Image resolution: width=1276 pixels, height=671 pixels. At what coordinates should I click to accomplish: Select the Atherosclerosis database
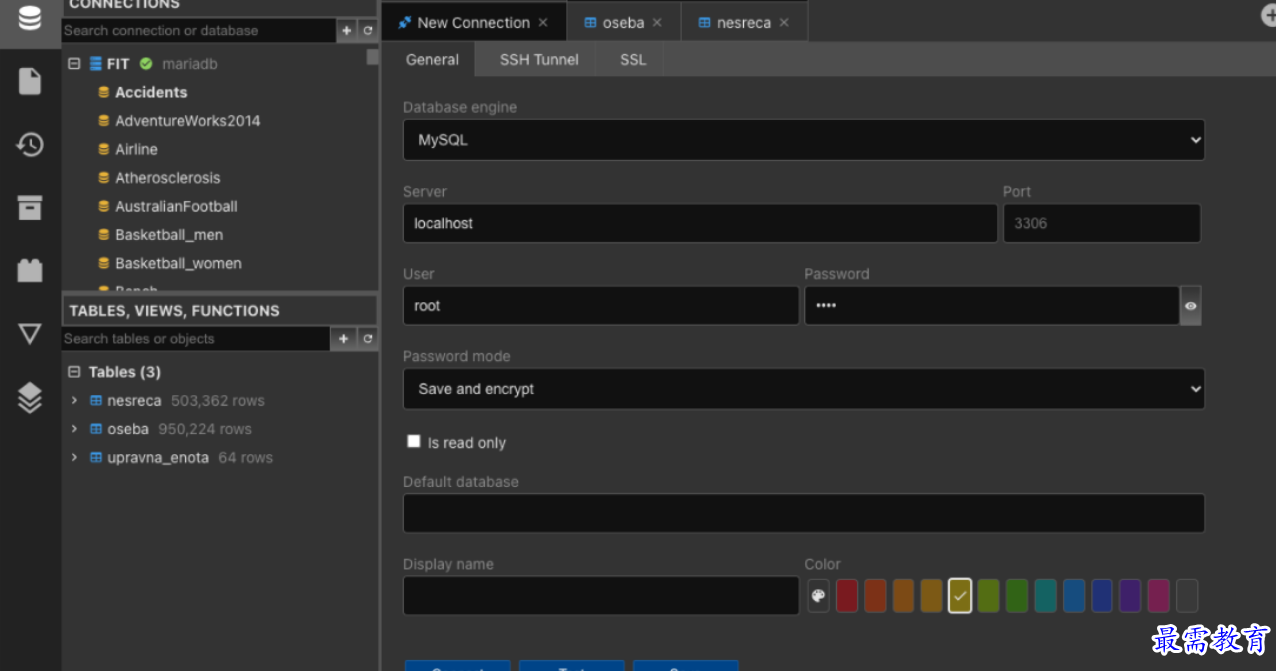click(167, 178)
